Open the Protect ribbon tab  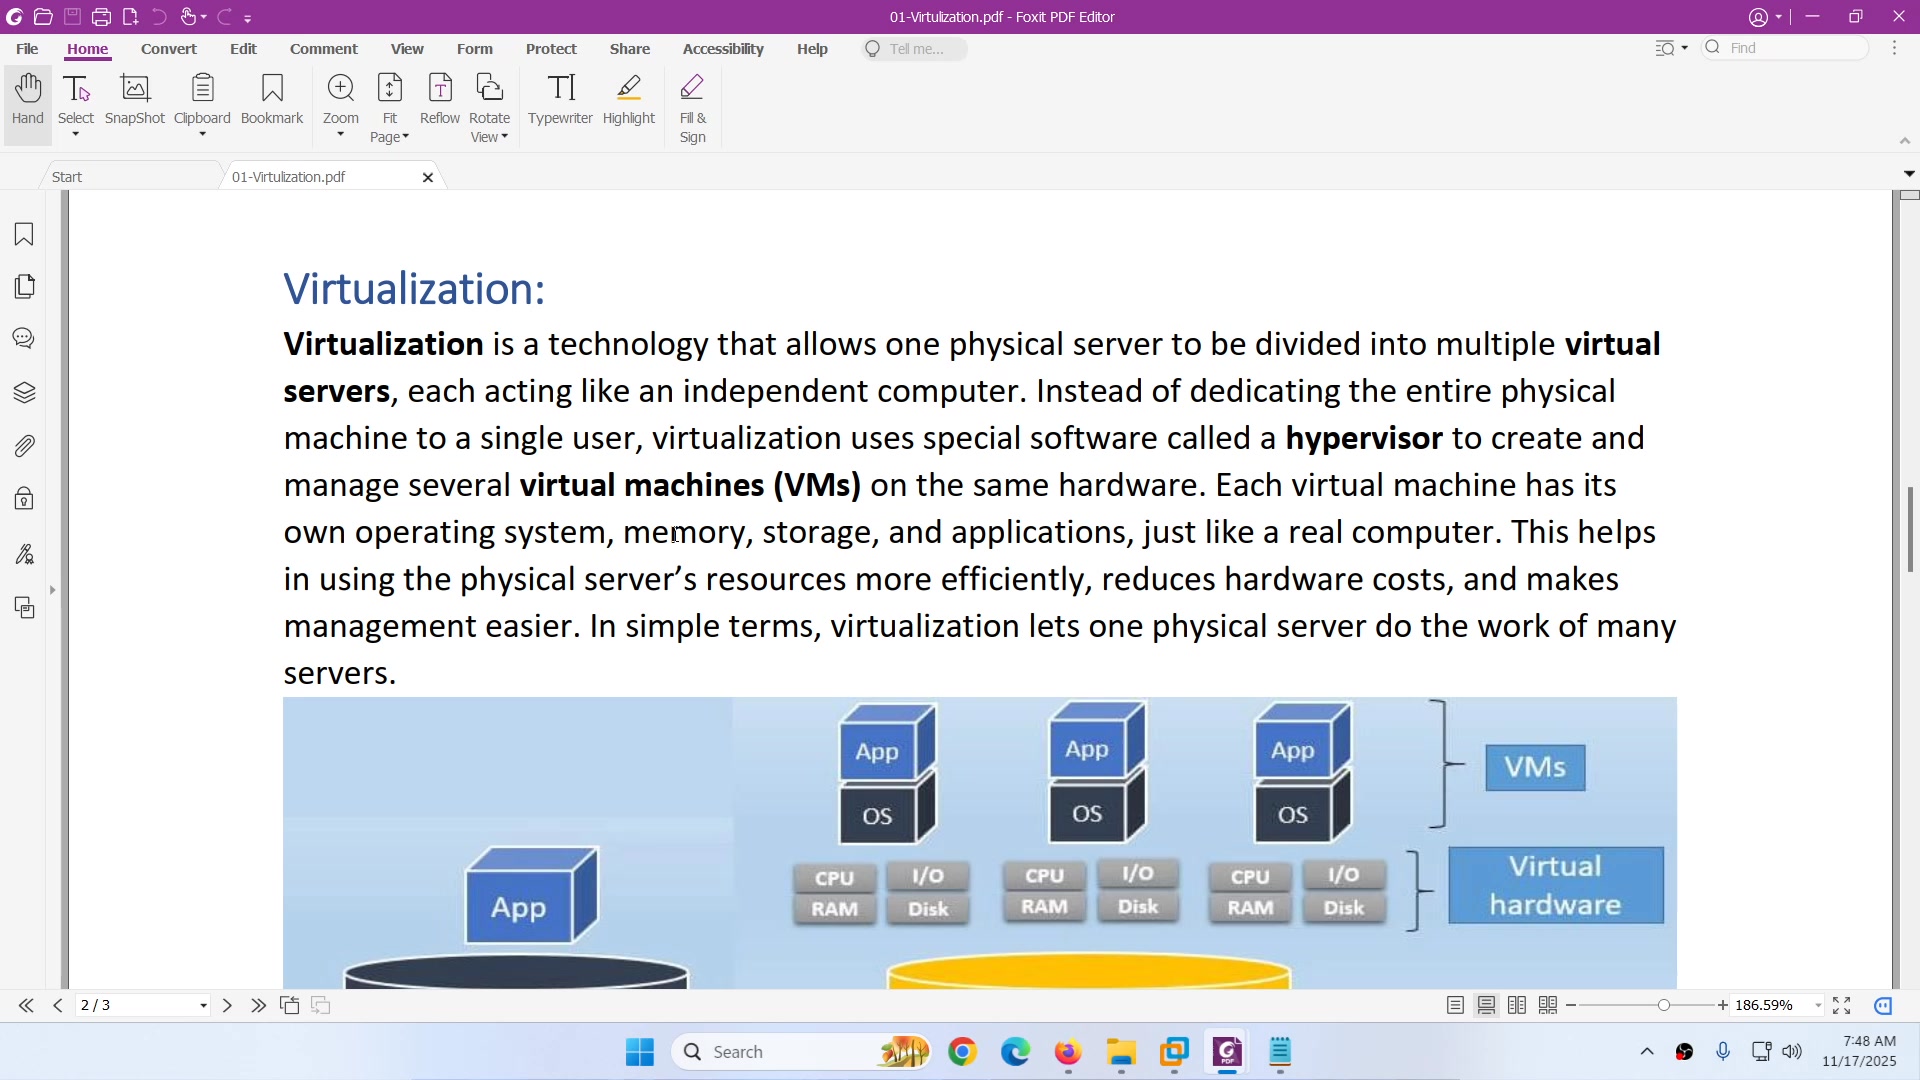pyautogui.click(x=551, y=49)
